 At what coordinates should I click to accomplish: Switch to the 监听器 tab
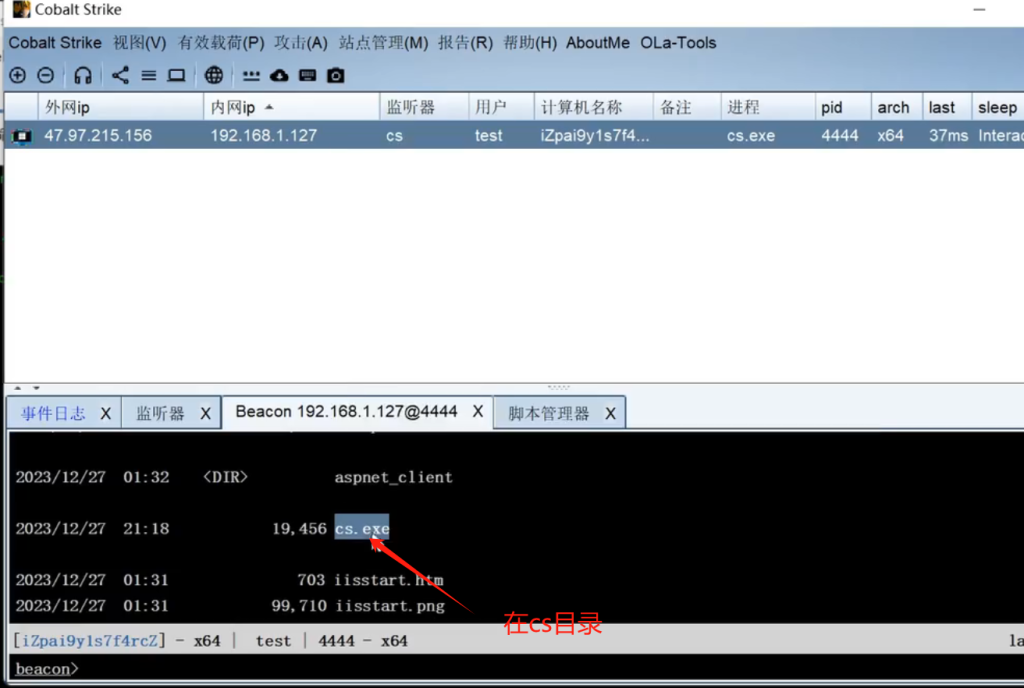tap(160, 414)
